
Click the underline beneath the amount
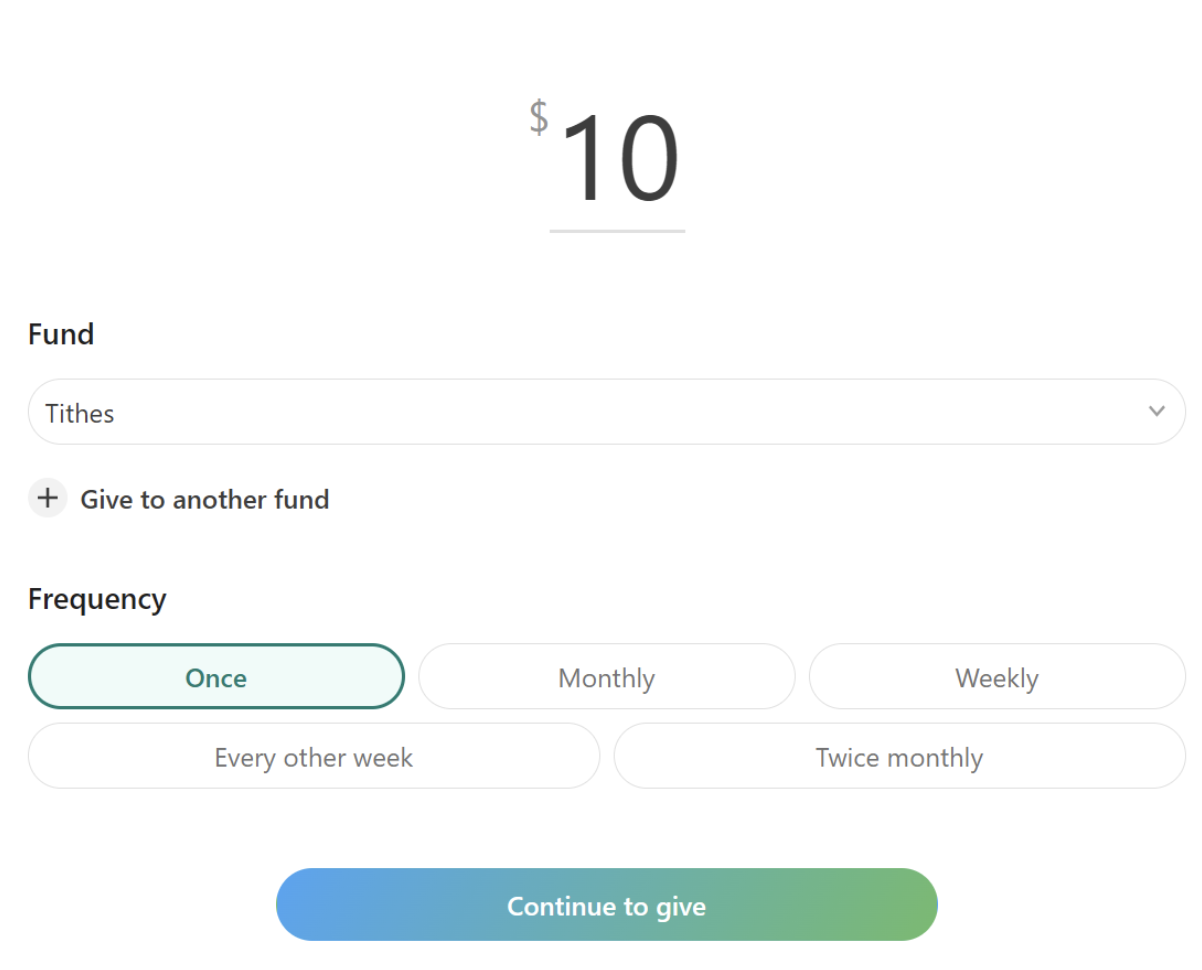pos(617,231)
